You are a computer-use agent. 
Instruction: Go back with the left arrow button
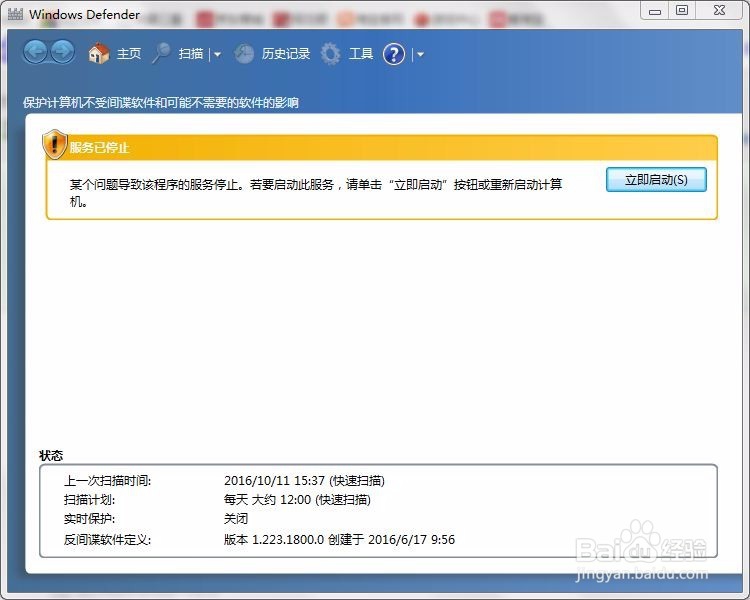(x=35, y=52)
